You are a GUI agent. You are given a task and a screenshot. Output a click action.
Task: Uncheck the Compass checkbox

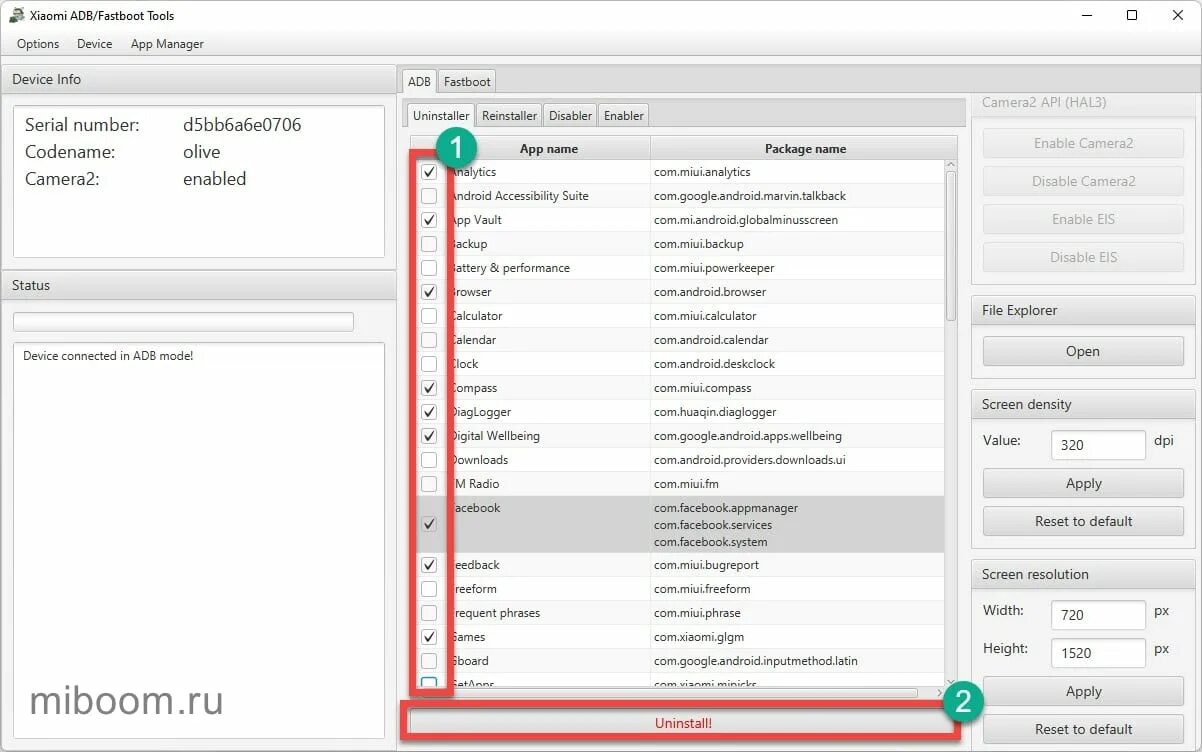429,388
